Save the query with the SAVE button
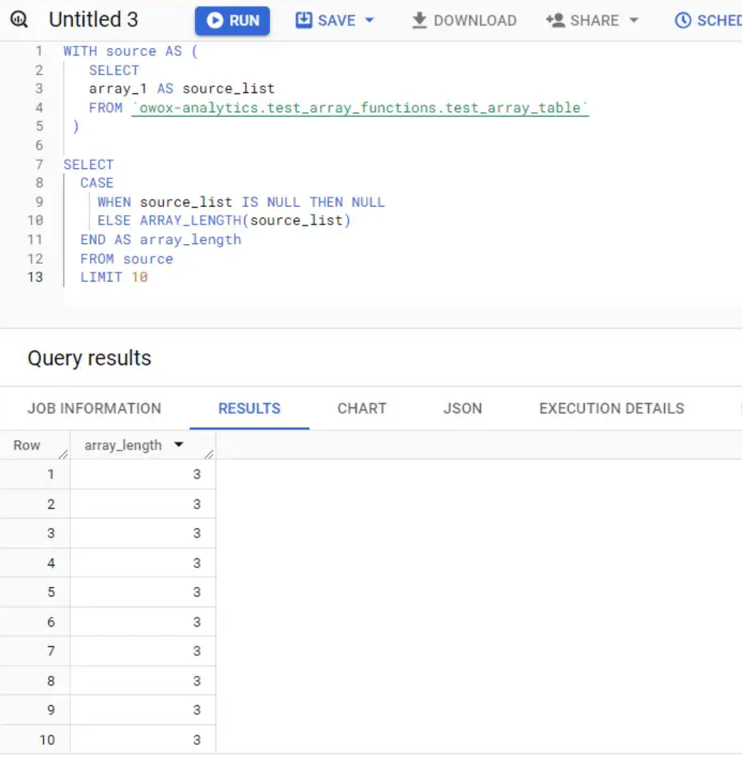The image size is (742, 768). point(335,21)
